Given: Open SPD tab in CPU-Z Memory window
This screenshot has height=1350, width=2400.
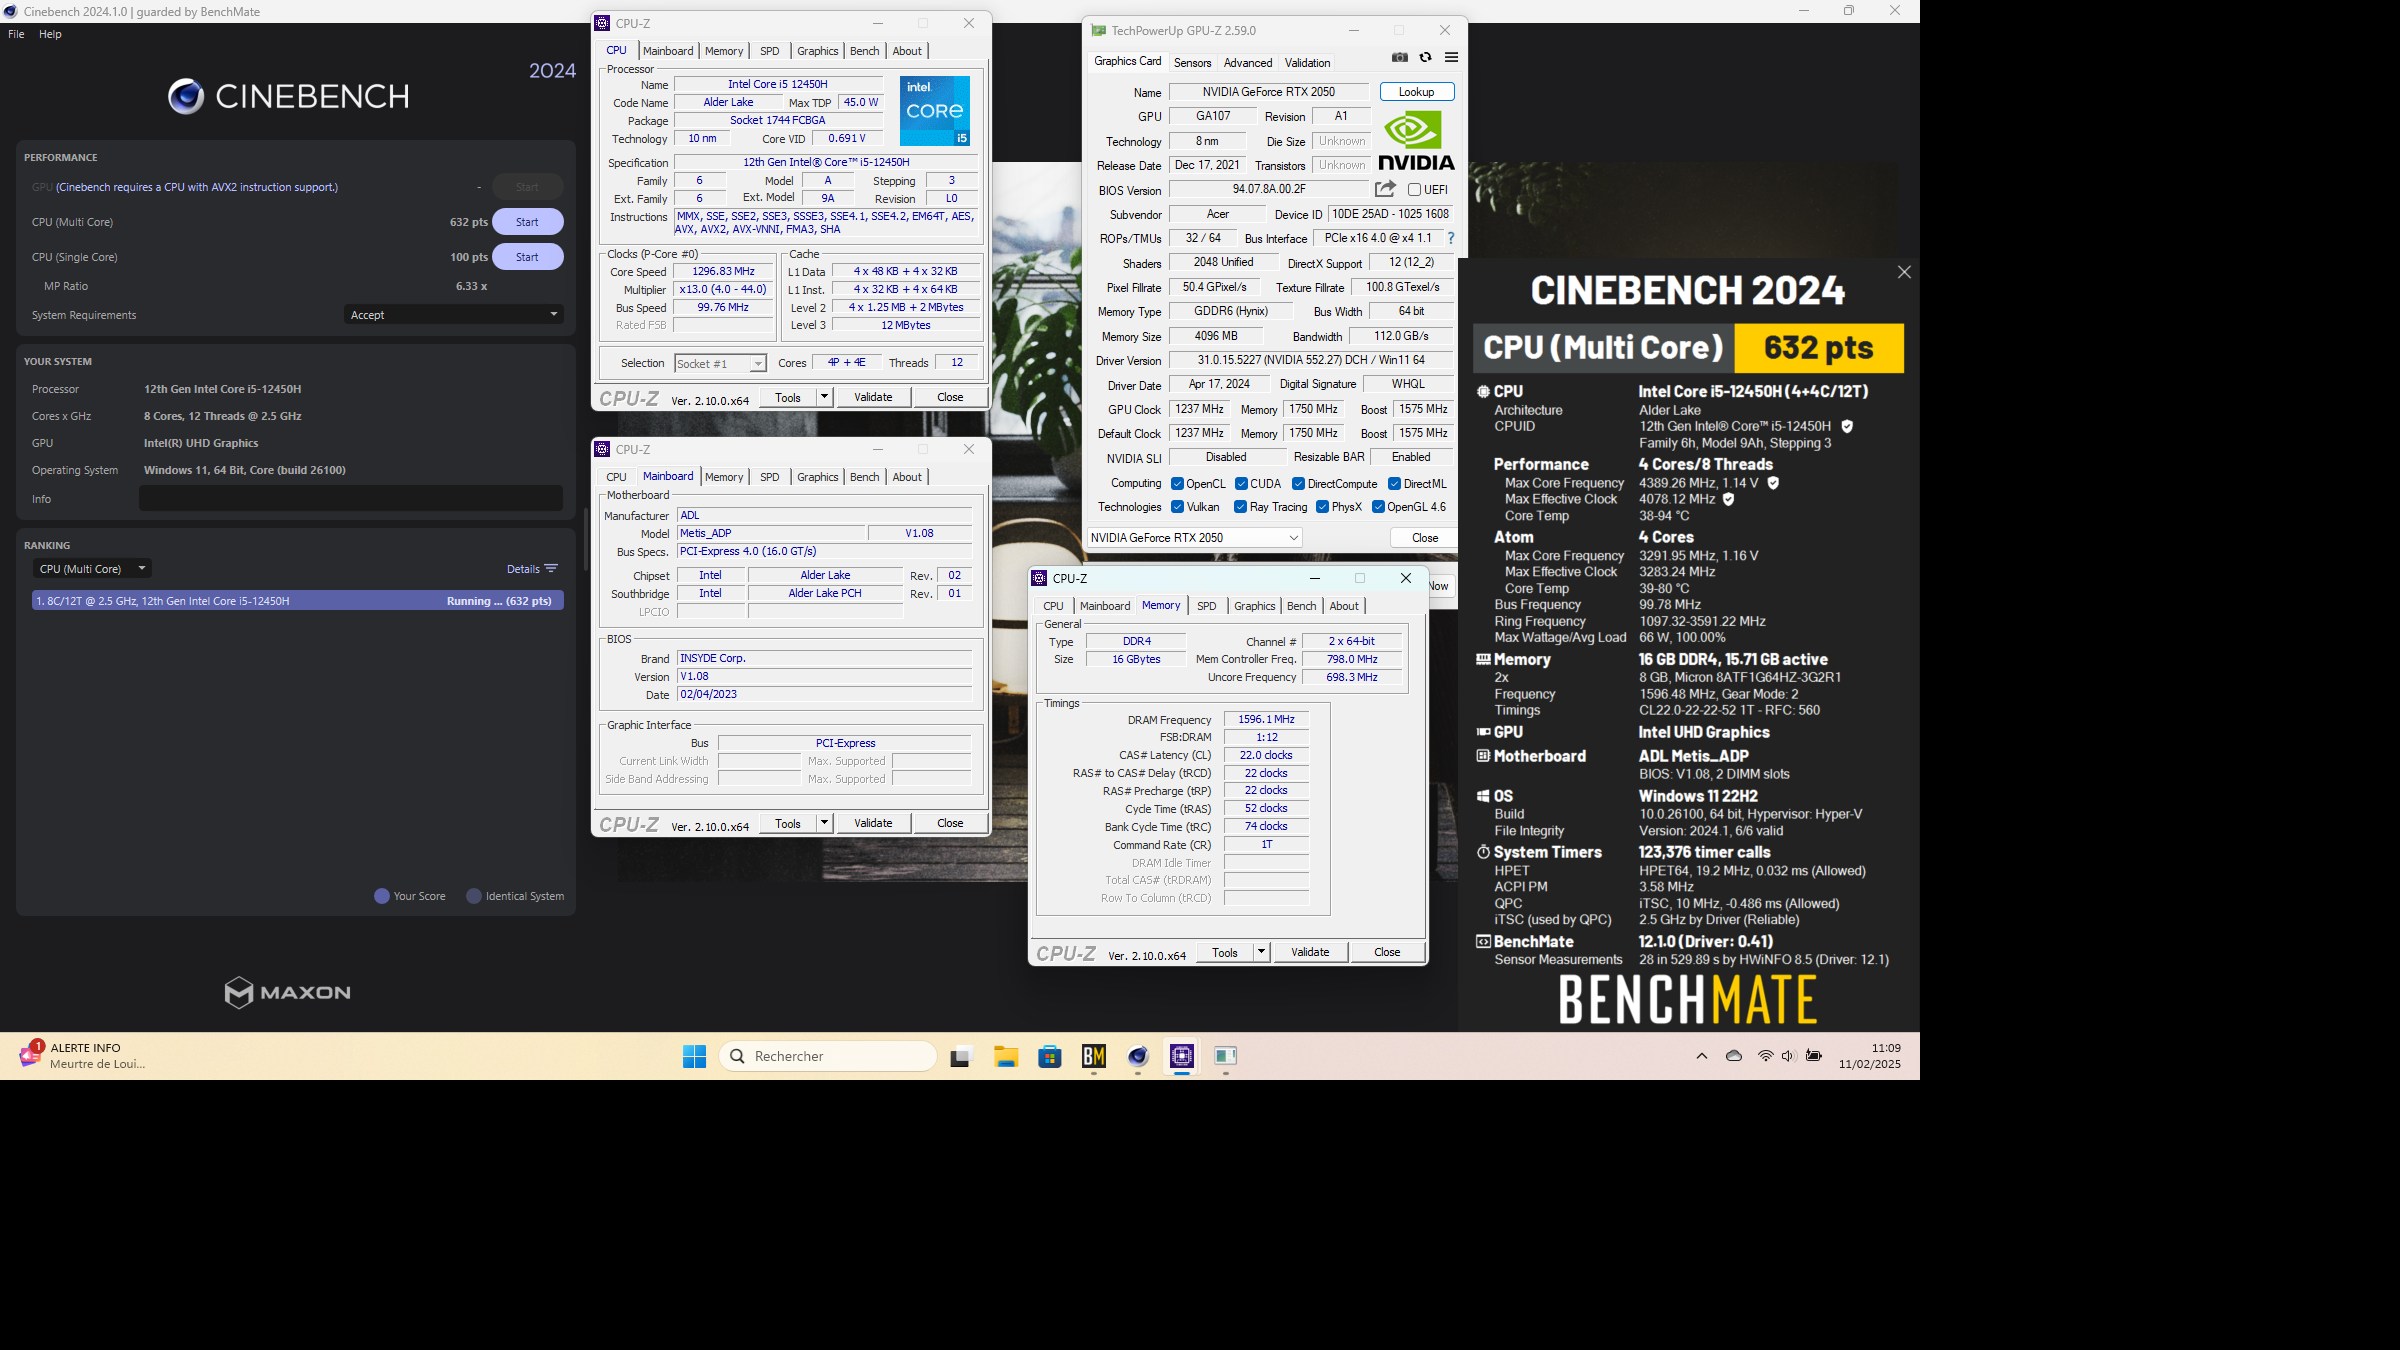Looking at the screenshot, I should pos(1206,606).
